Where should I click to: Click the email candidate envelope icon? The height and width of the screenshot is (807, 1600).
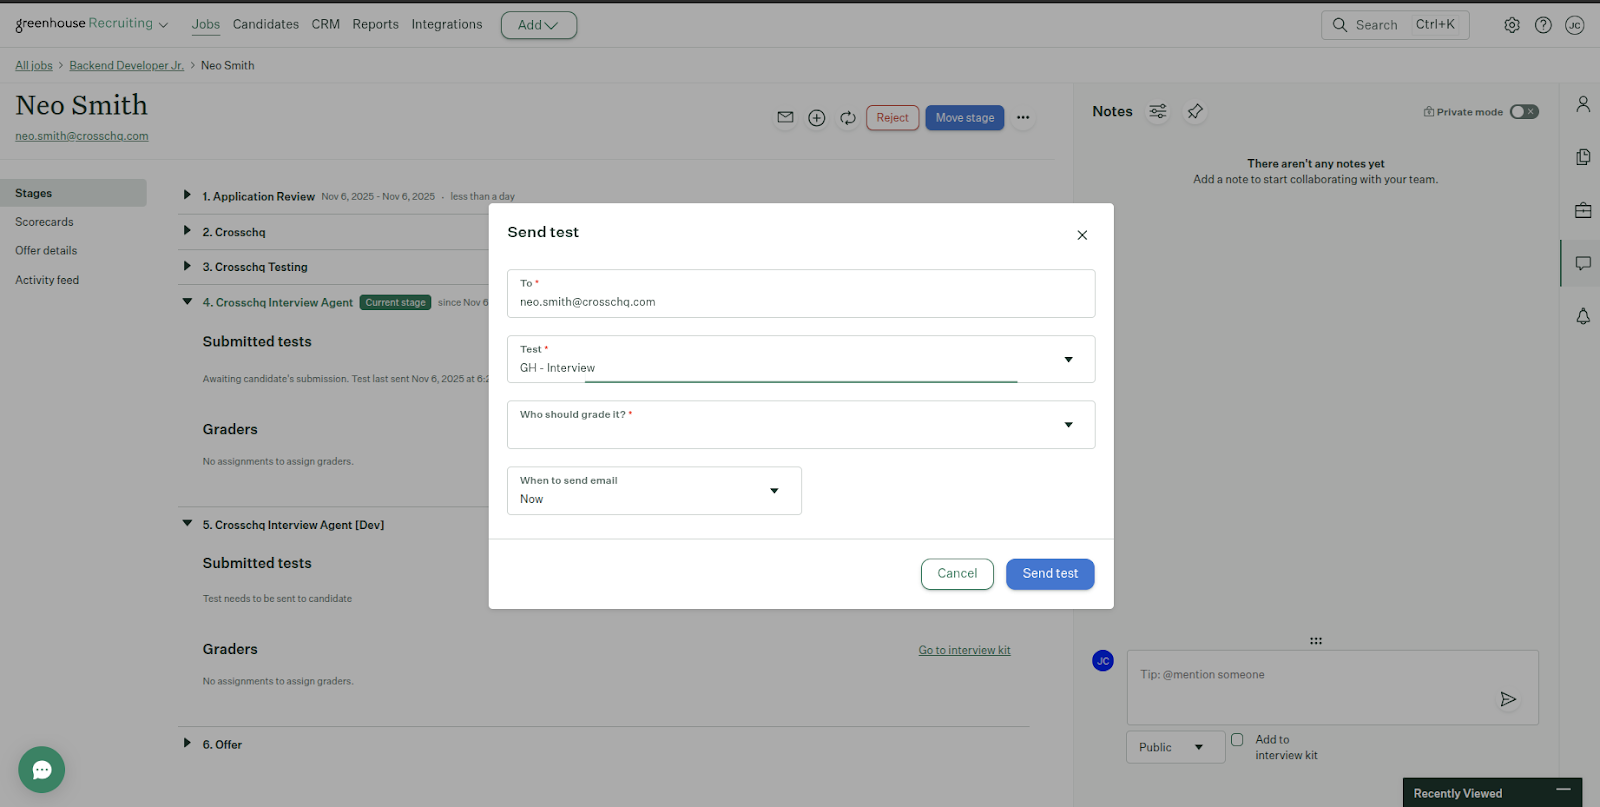point(785,118)
